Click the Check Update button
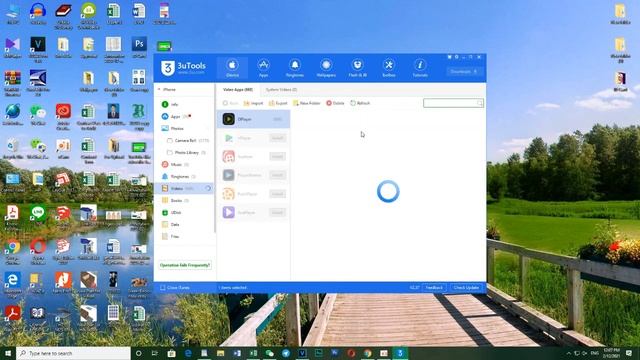 point(467,288)
